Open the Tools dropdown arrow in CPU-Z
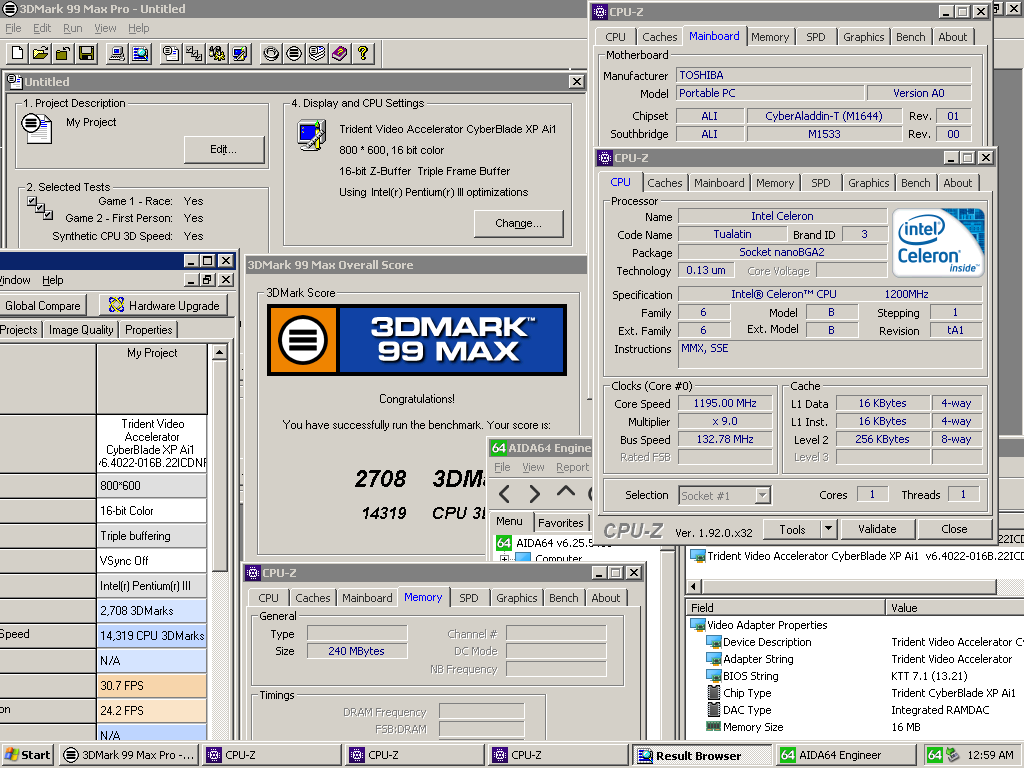The image size is (1024, 768). point(827,529)
